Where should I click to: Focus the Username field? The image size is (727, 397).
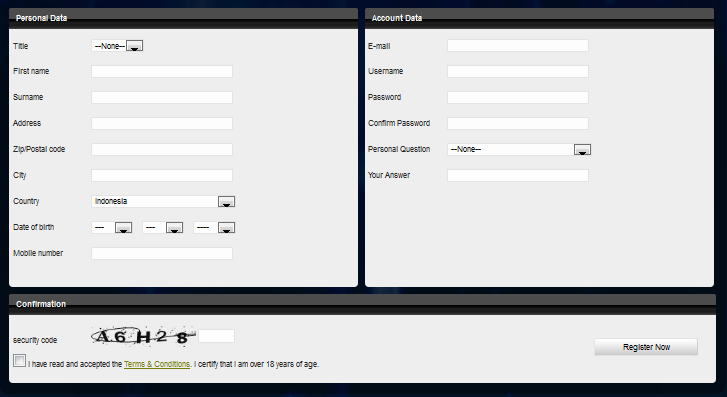pyautogui.click(x=518, y=71)
